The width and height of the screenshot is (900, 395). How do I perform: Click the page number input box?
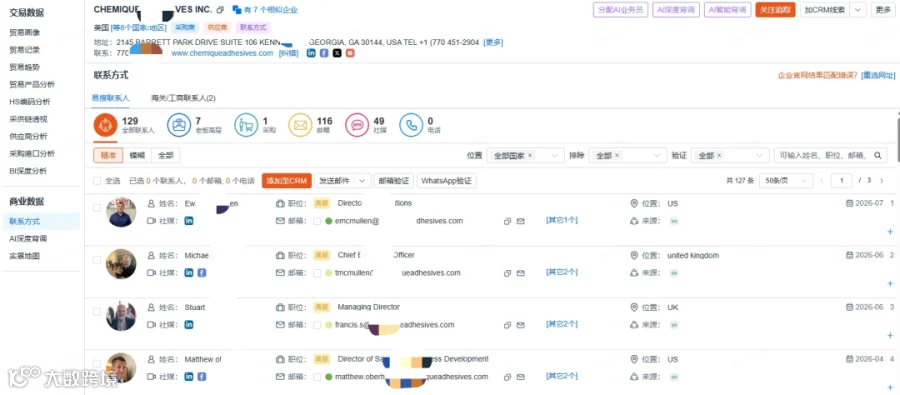(841, 181)
